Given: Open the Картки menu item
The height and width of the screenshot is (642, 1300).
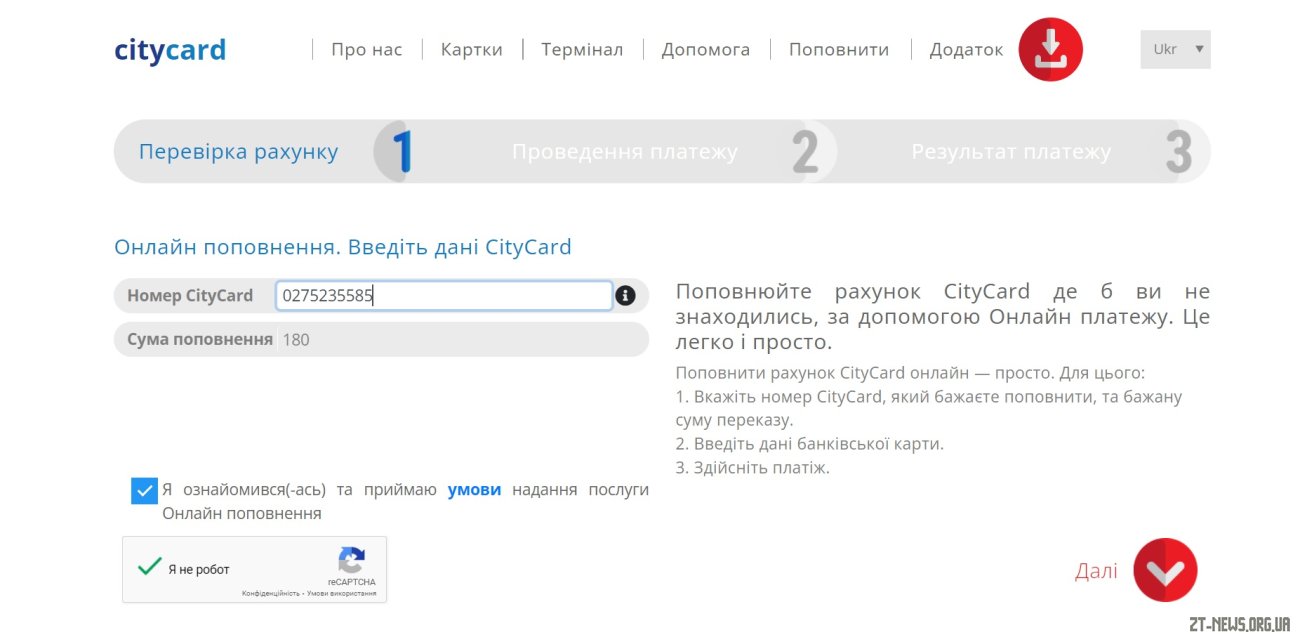Looking at the screenshot, I should click(472, 49).
